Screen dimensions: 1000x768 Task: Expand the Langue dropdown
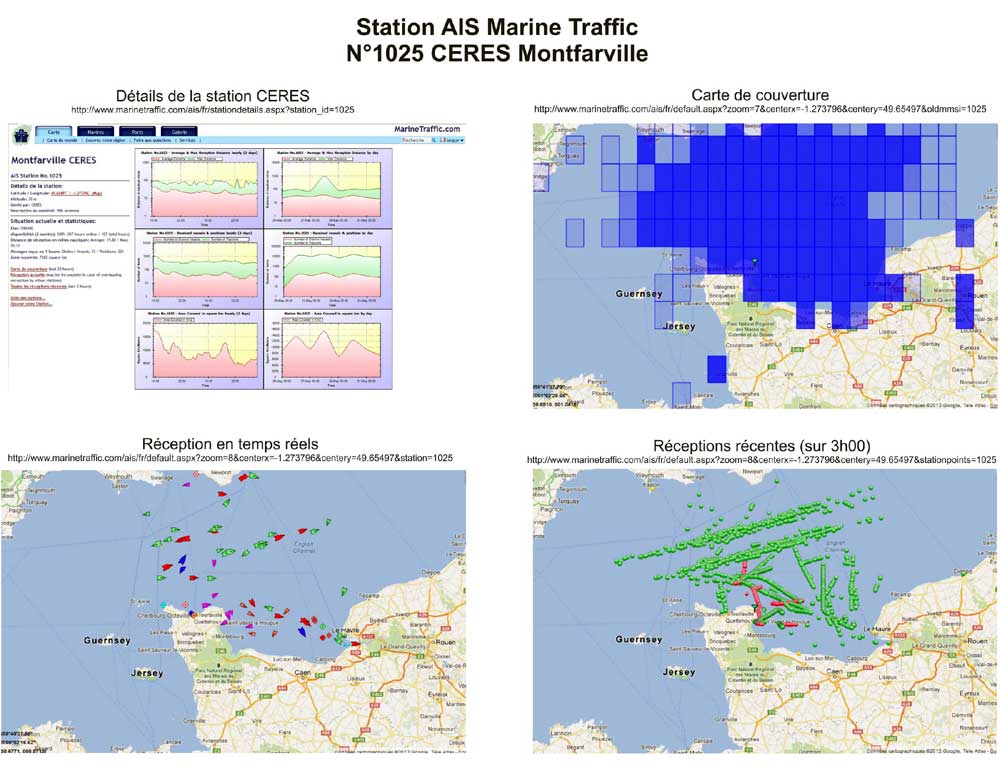click(x=452, y=140)
